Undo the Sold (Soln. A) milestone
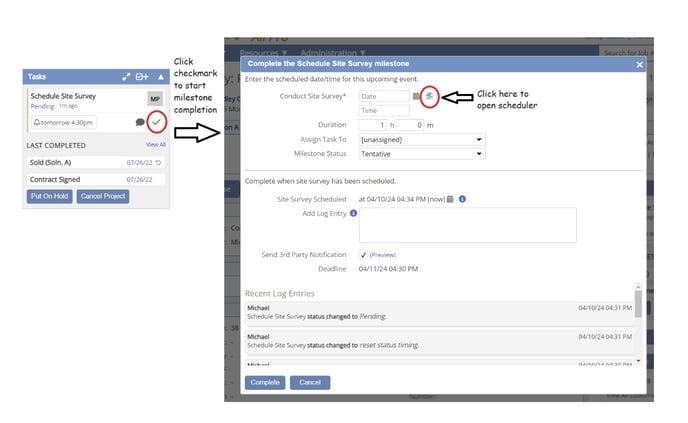 (x=159, y=162)
